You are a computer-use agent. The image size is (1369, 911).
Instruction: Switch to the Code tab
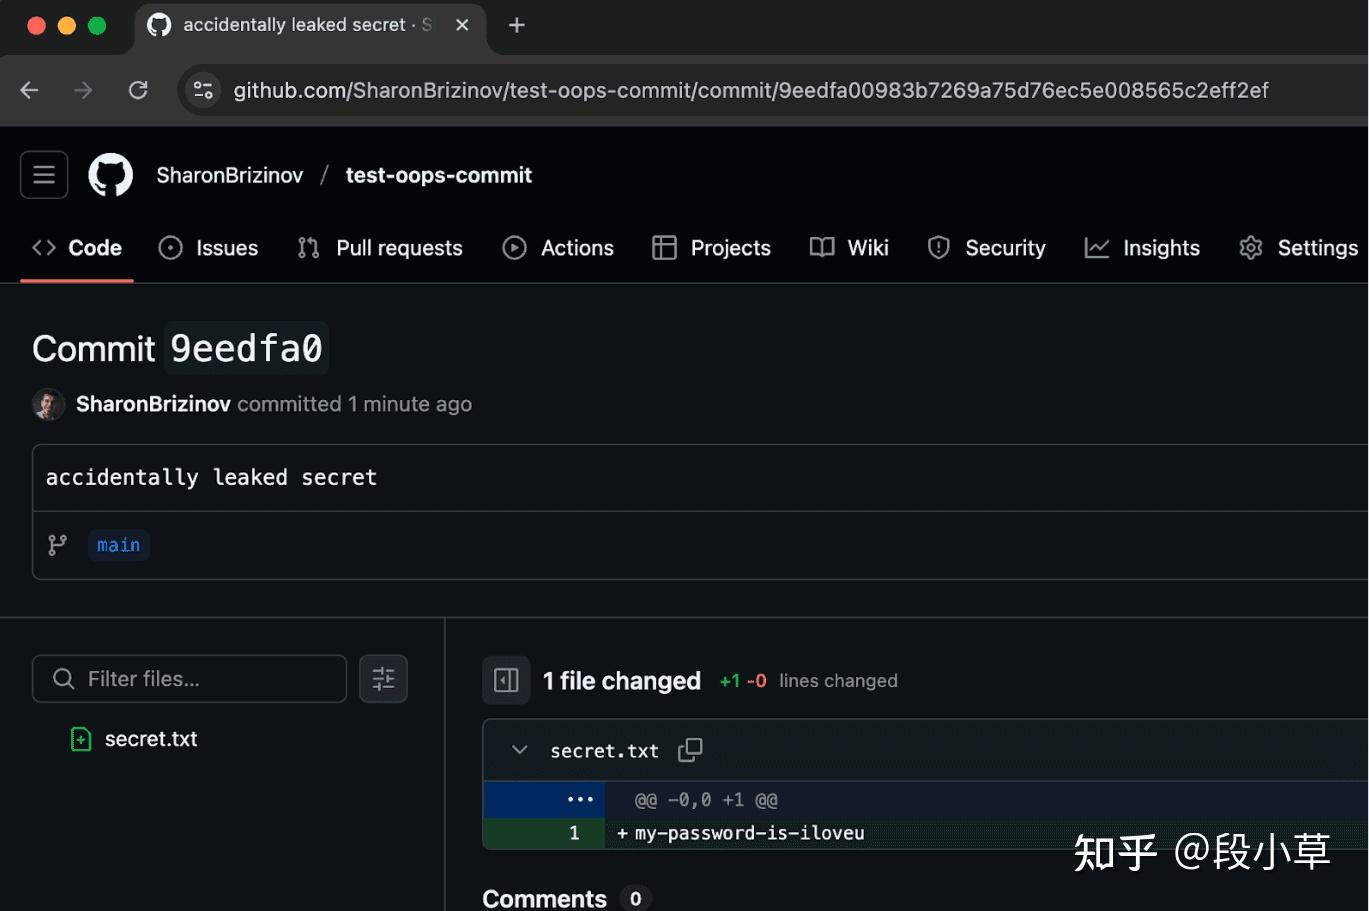(x=77, y=248)
